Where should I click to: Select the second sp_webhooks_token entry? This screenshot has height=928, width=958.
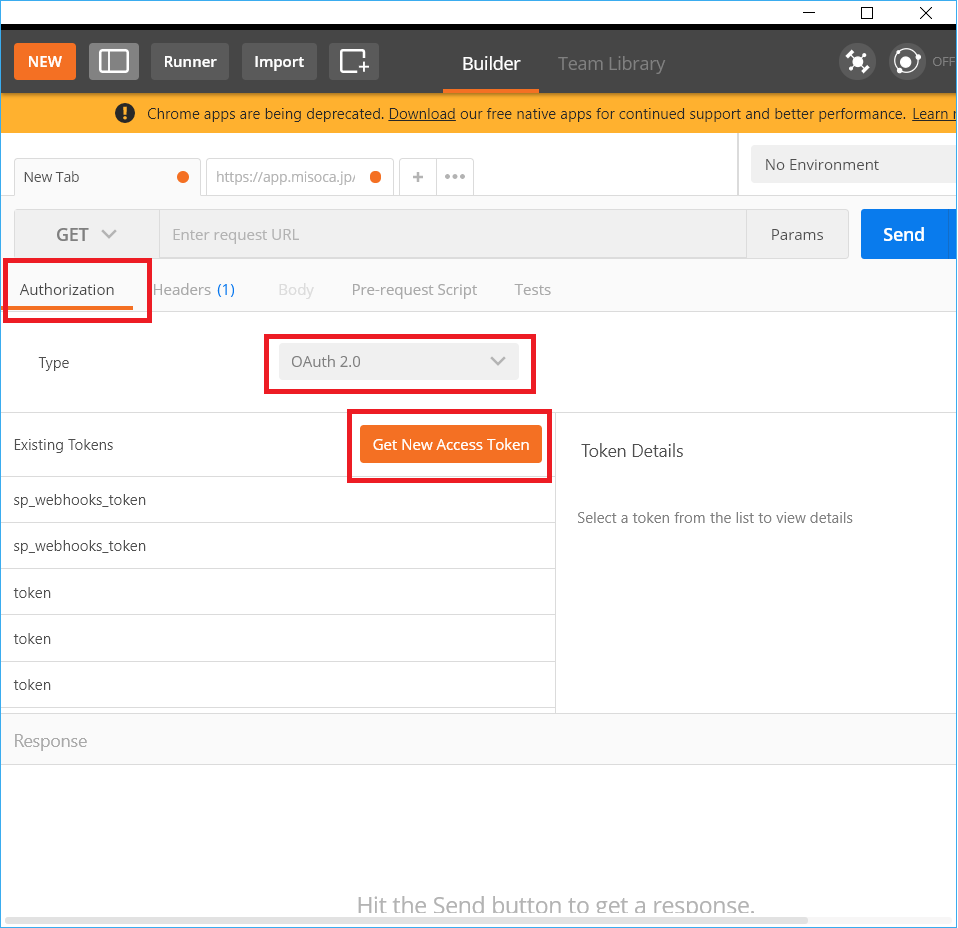[278, 546]
